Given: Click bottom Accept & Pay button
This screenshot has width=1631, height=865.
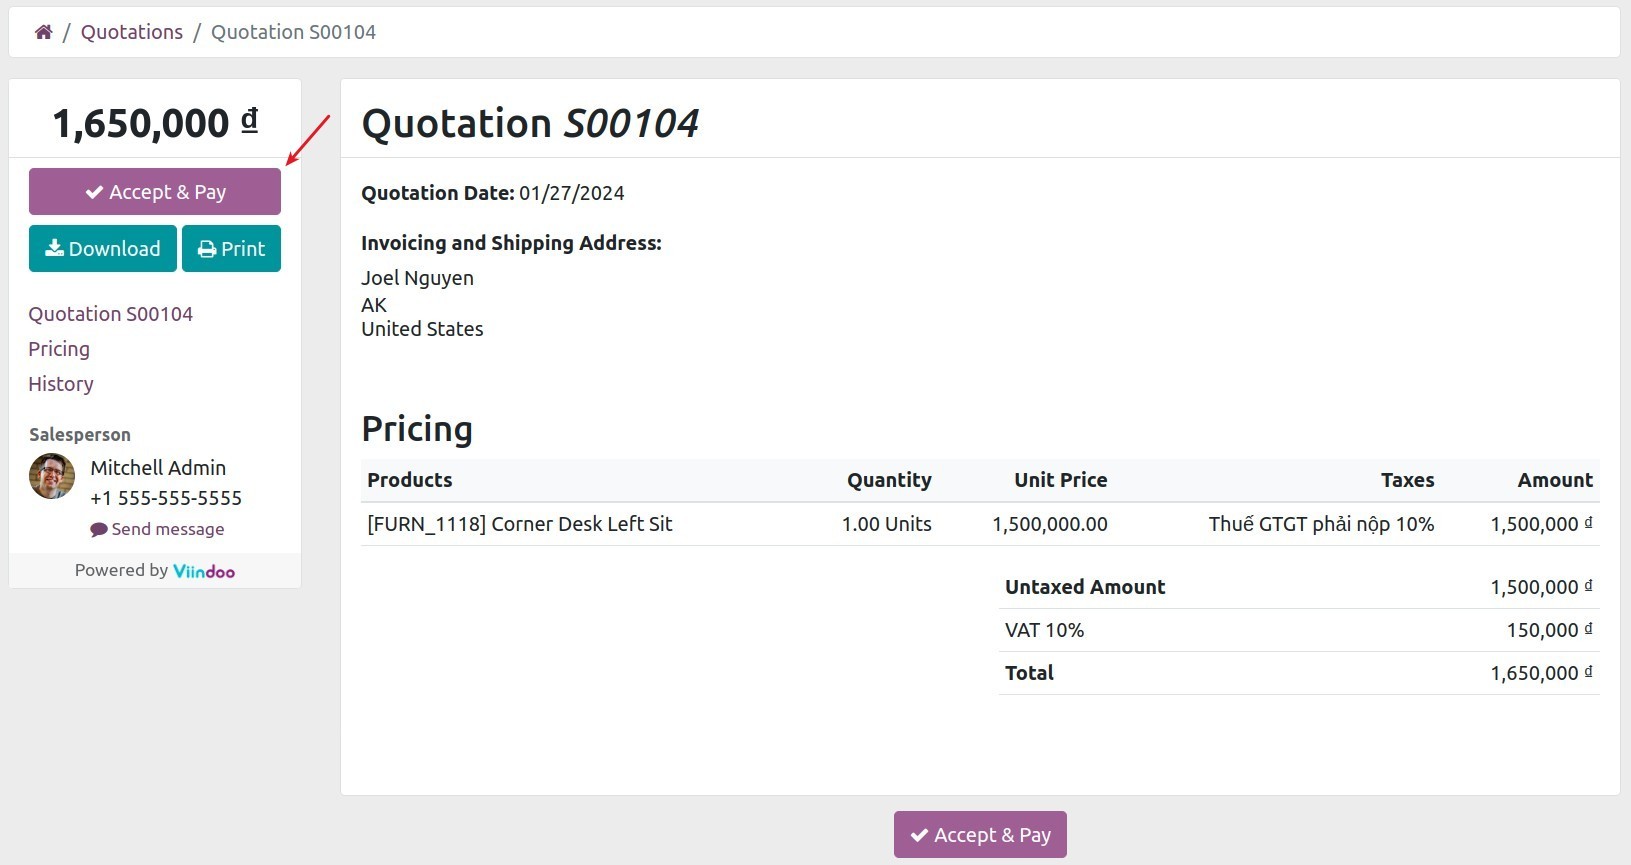Looking at the screenshot, I should [x=980, y=834].
